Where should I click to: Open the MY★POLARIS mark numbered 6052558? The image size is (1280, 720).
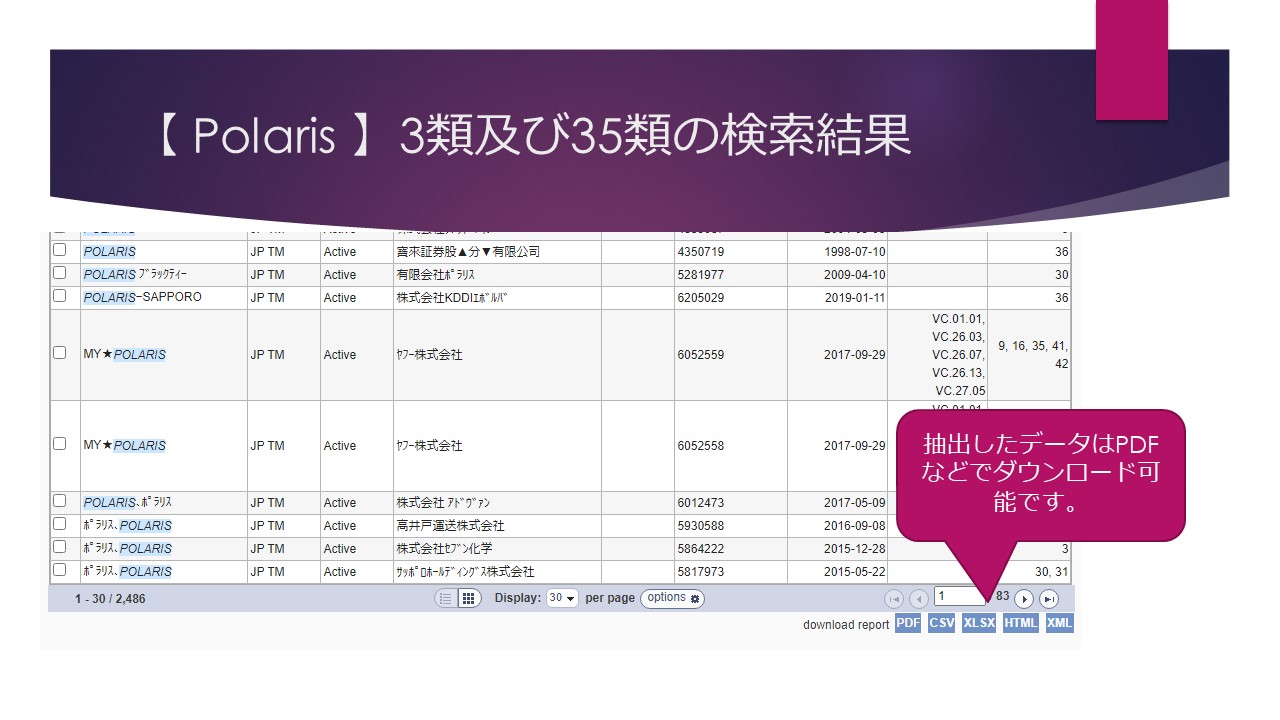tap(125, 446)
